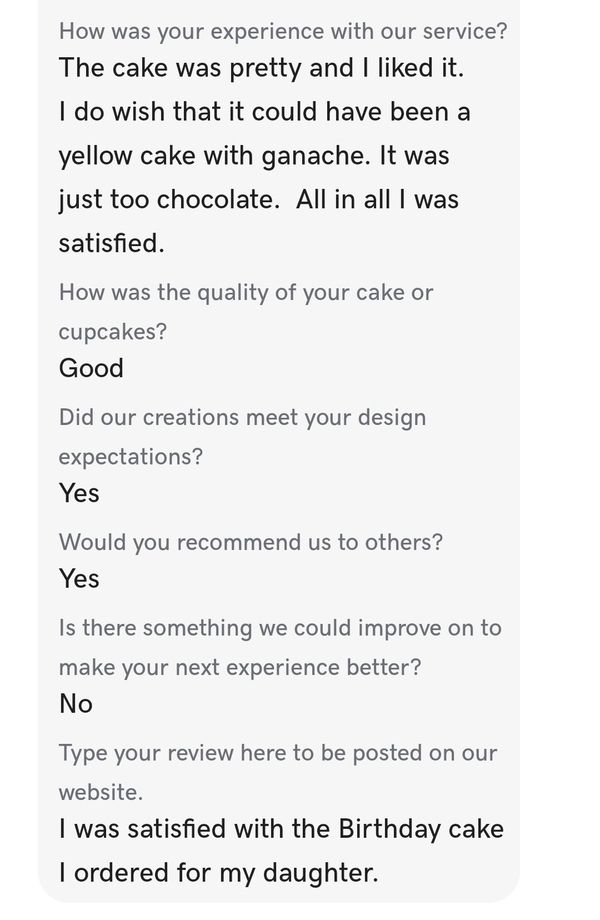This screenshot has width=600, height=920.
Task: Select the "Good" answer for cake quality
Action: (91, 368)
